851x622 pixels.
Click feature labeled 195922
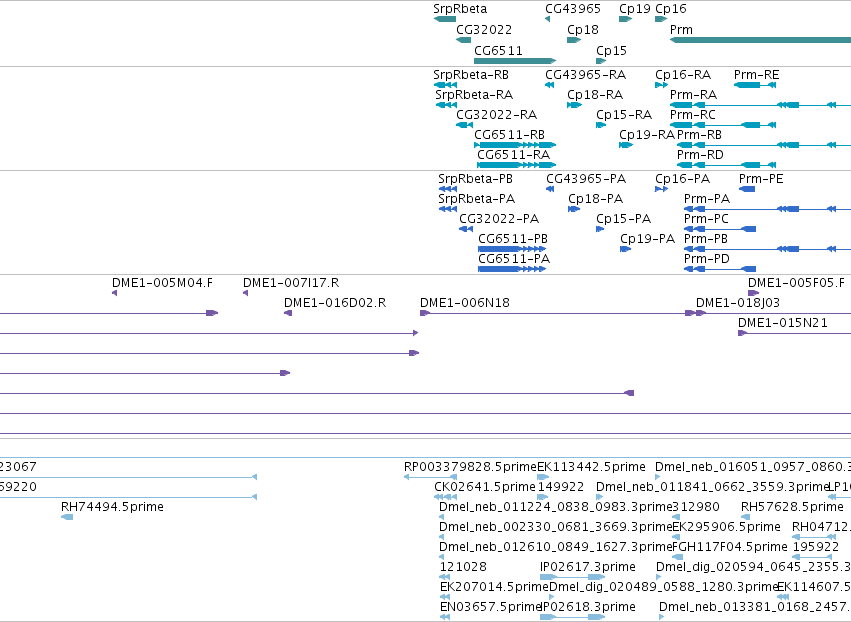point(812,557)
